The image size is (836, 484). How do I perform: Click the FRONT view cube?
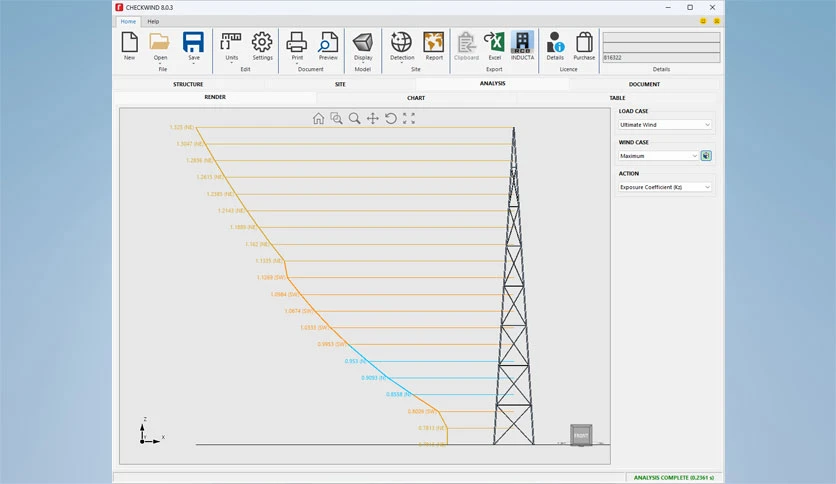click(x=581, y=435)
